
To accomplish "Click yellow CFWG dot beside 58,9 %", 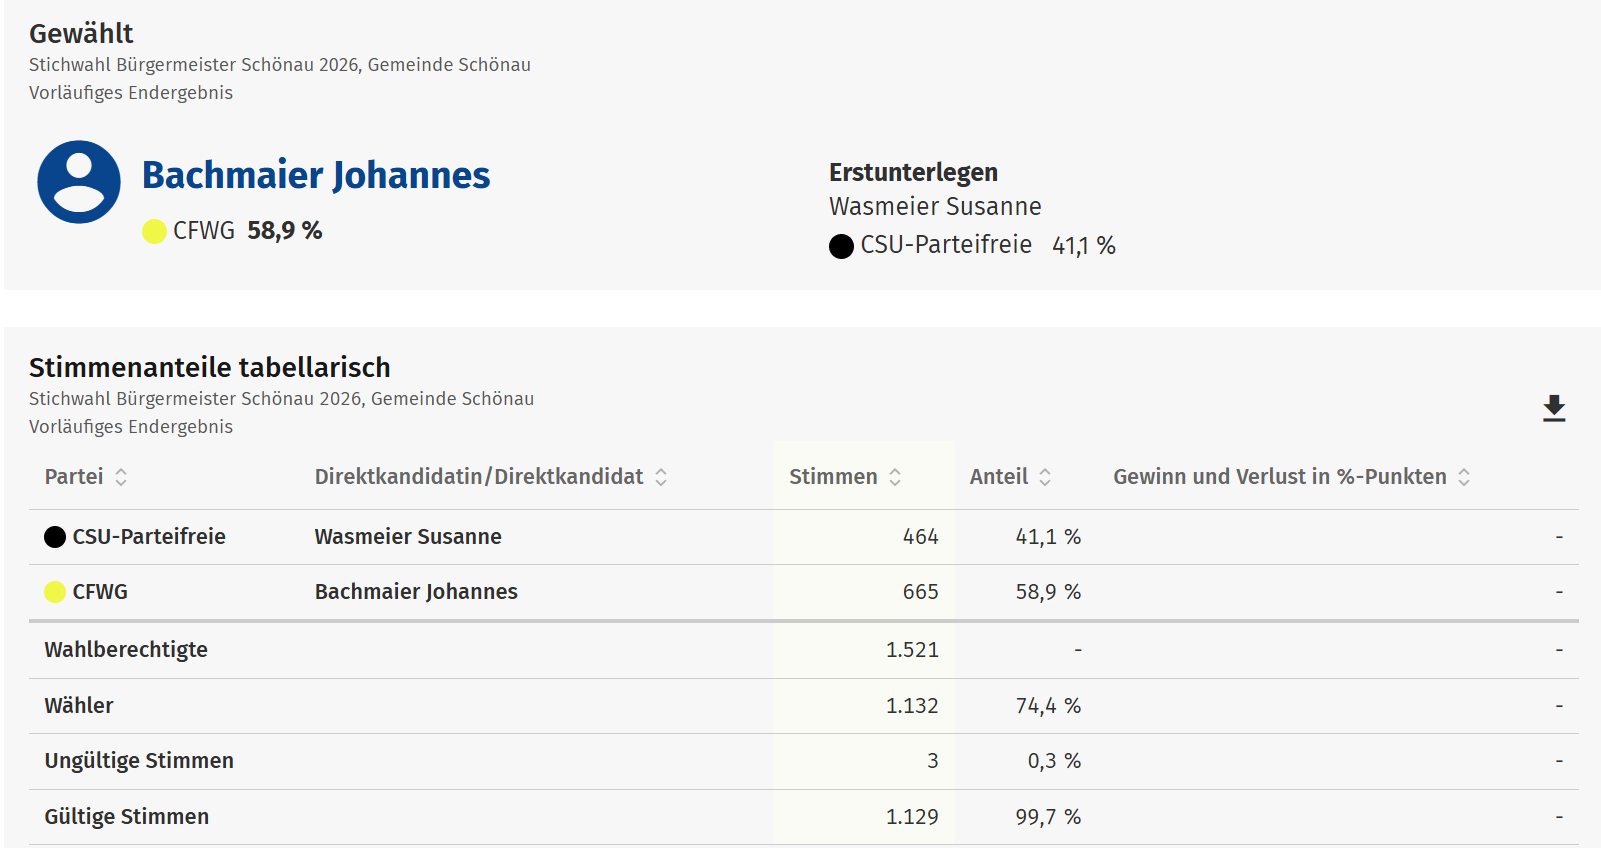I will click(x=154, y=231).
